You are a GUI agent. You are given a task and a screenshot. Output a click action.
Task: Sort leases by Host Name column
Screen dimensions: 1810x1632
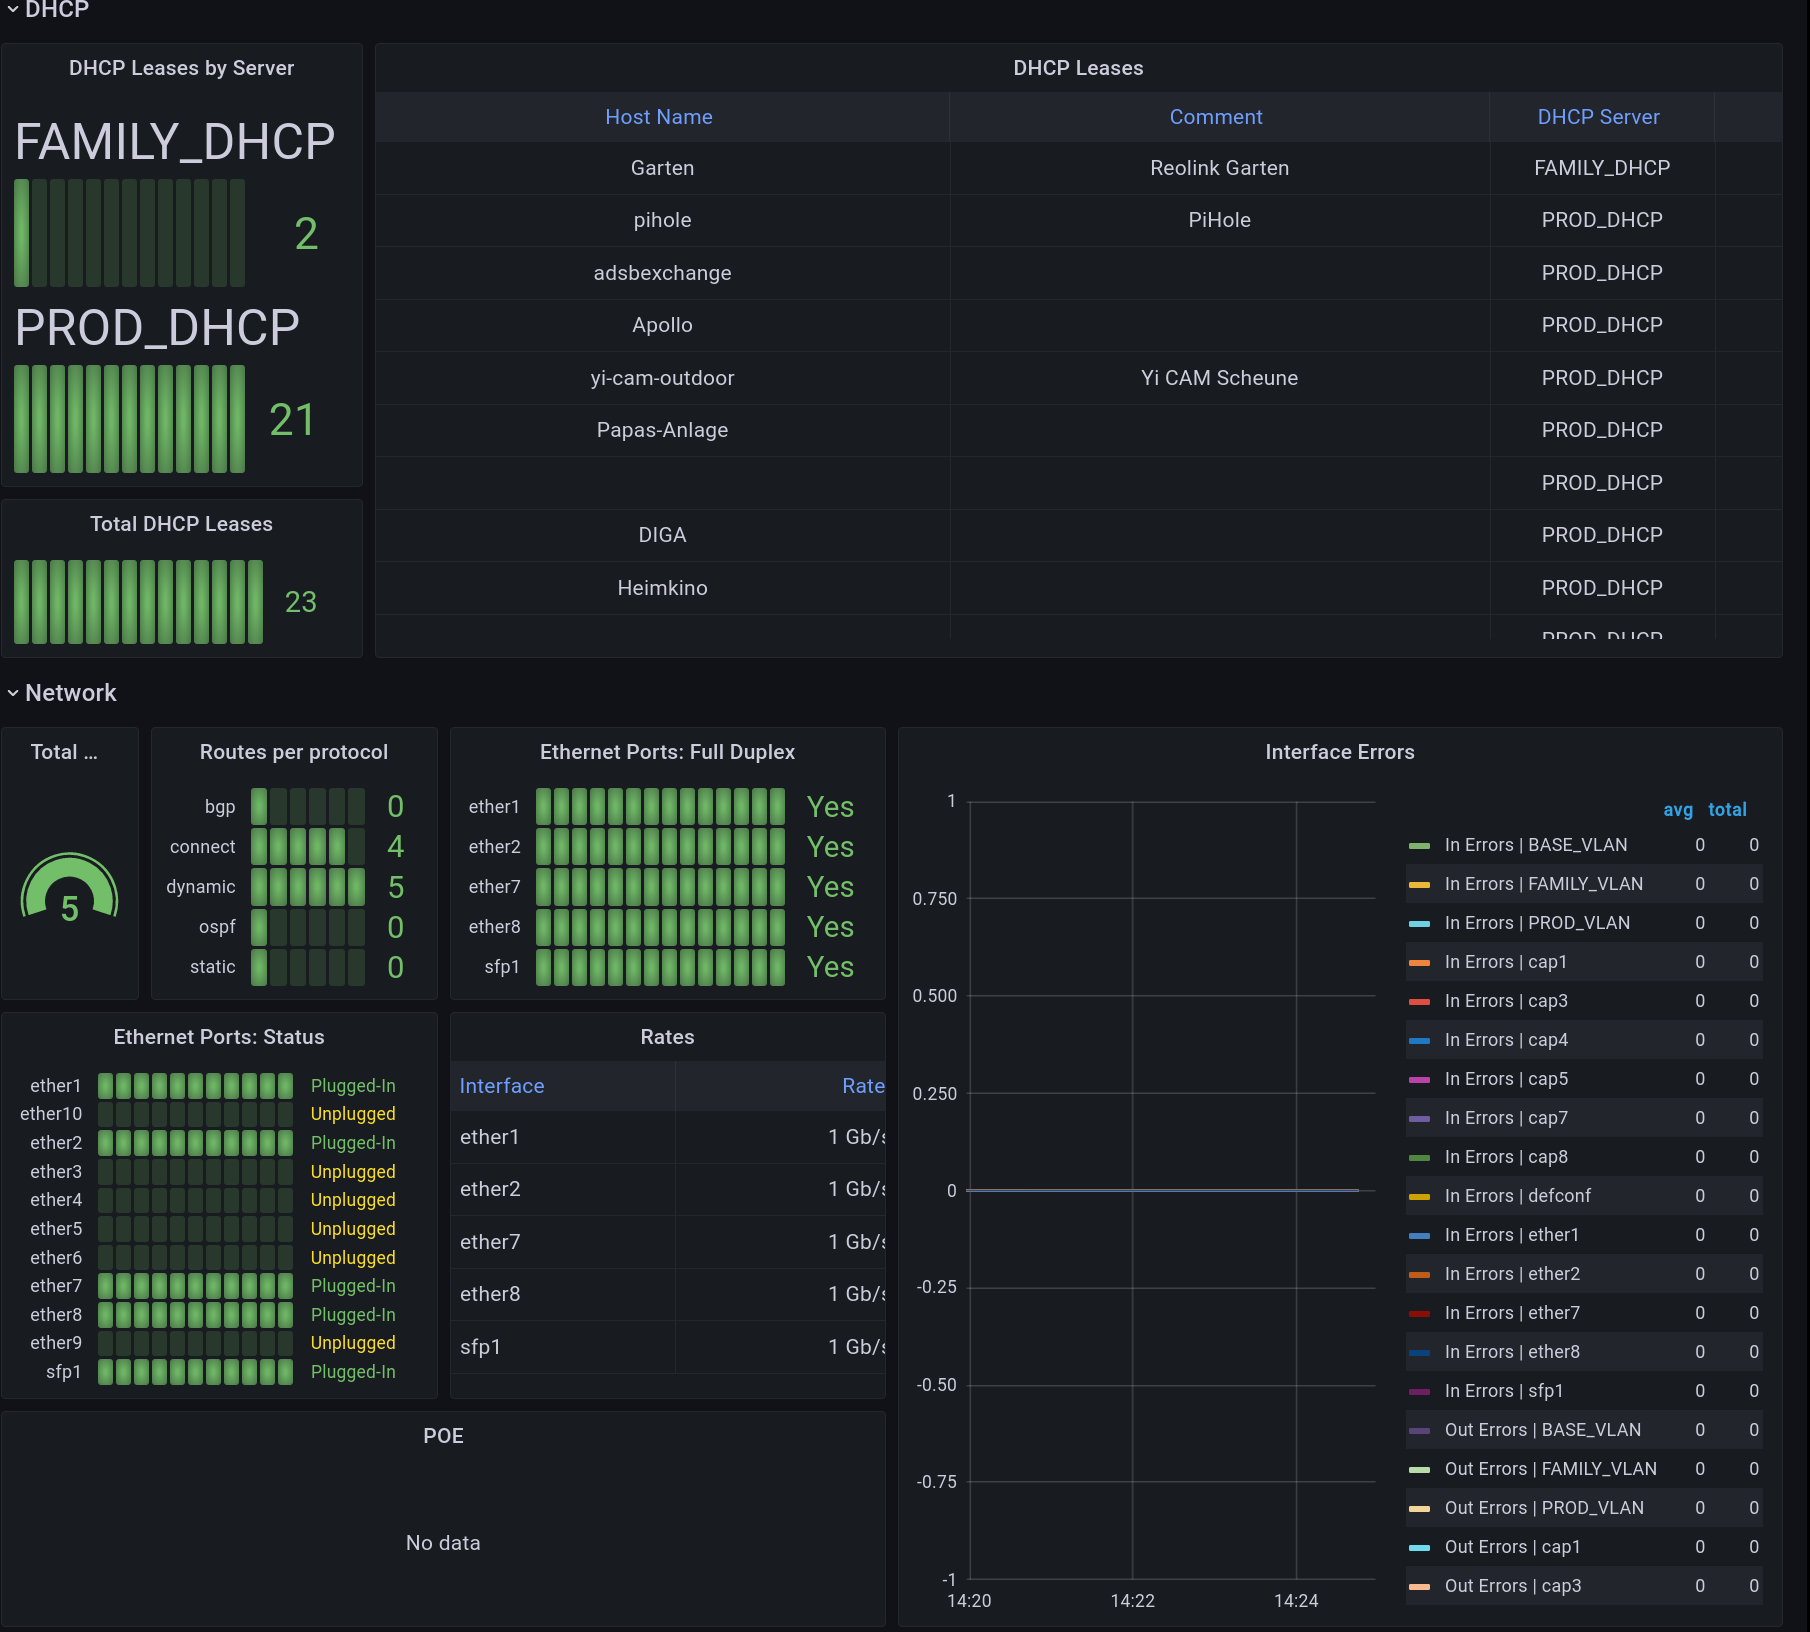[658, 117]
